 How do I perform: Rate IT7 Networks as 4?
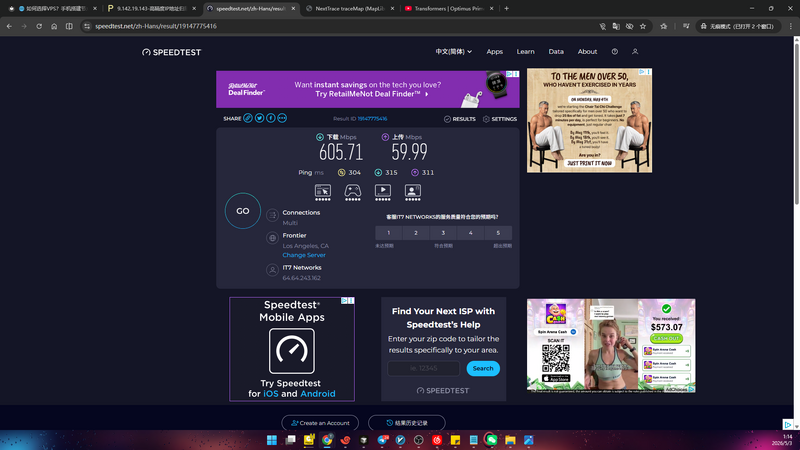point(471,233)
